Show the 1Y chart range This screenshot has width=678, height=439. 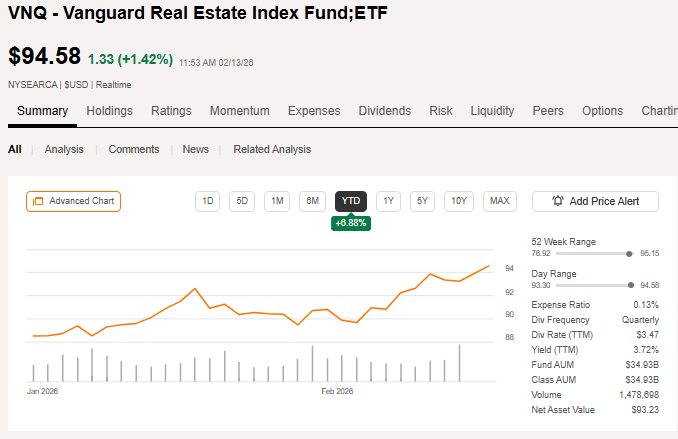pyautogui.click(x=388, y=201)
